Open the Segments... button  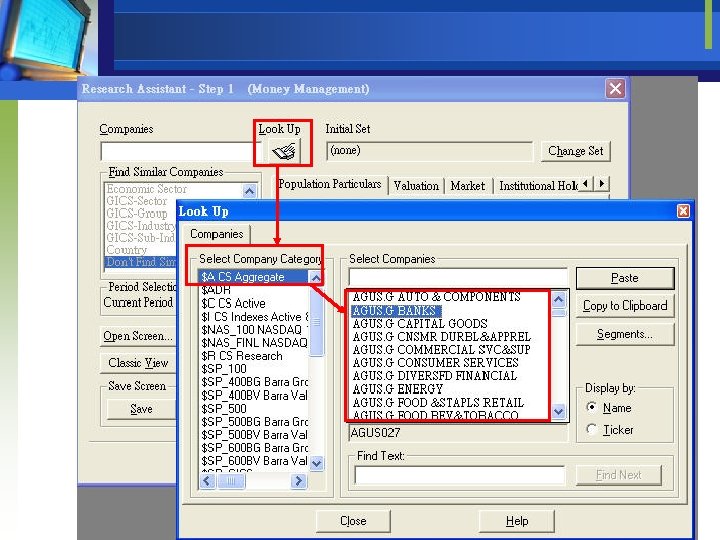tap(625, 334)
